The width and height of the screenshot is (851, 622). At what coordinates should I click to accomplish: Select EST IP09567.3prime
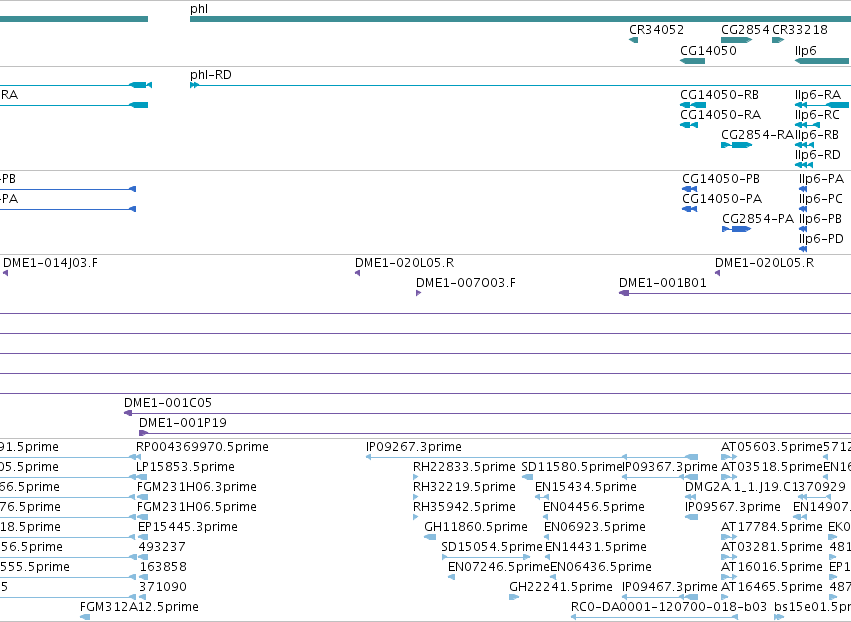pyautogui.click(x=733, y=507)
